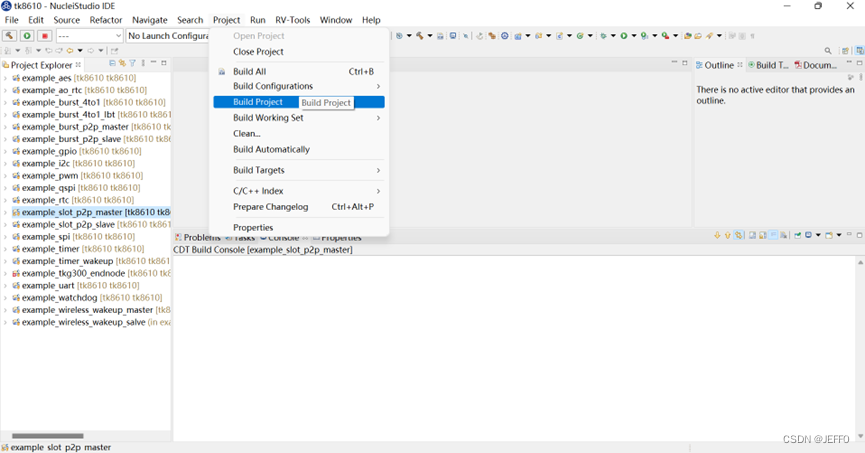Image resolution: width=865 pixels, height=453 pixels.
Task: Open the Refactor menu
Action: tap(106, 20)
